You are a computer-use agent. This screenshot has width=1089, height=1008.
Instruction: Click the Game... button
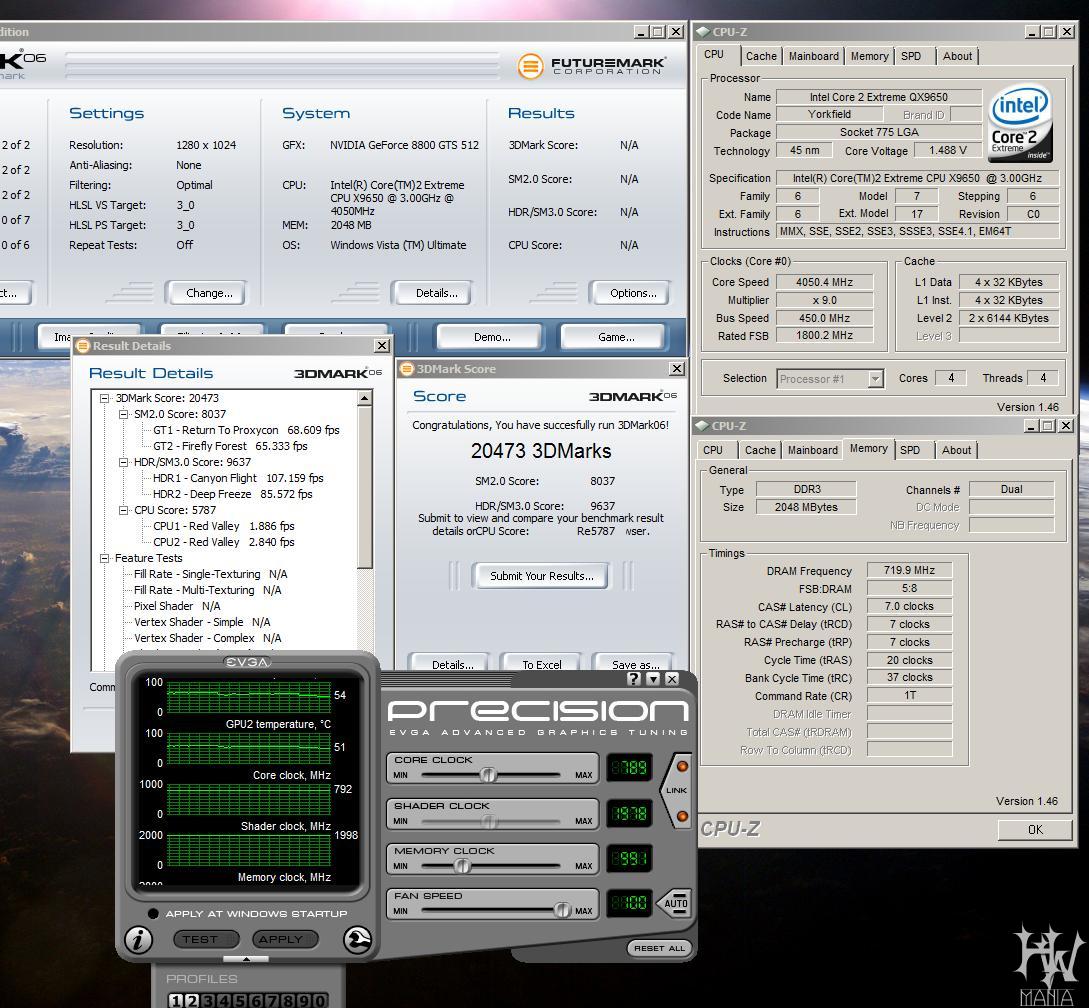coord(615,337)
